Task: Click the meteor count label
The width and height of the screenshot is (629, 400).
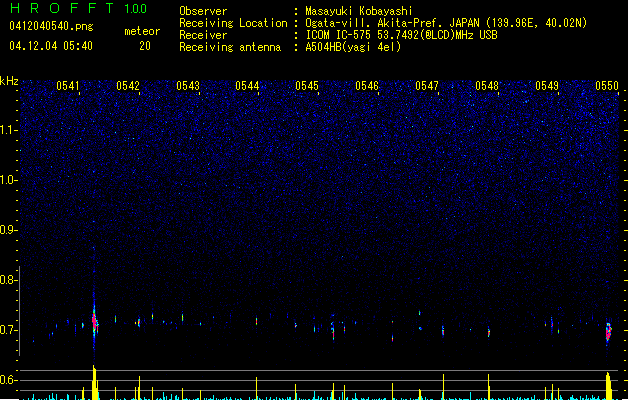Action: [x=142, y=31]
